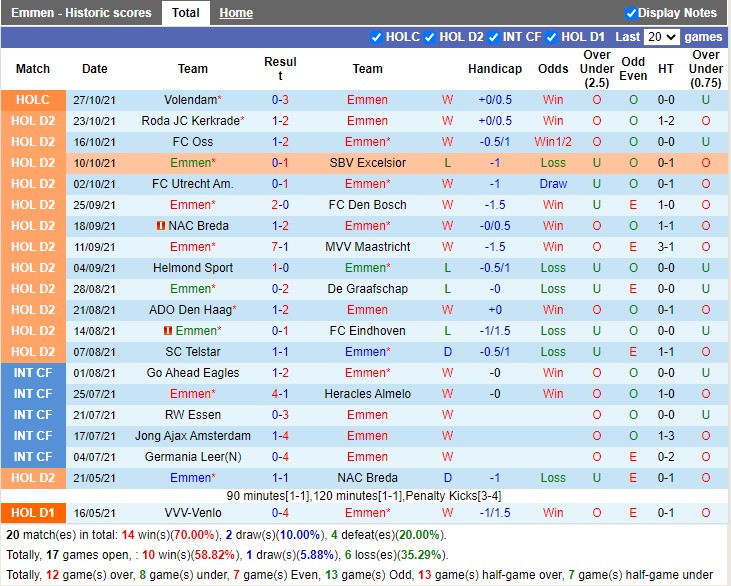Open the VVV-Venlo team link
This screenshot has height=586, width=731.
point(193,513)
